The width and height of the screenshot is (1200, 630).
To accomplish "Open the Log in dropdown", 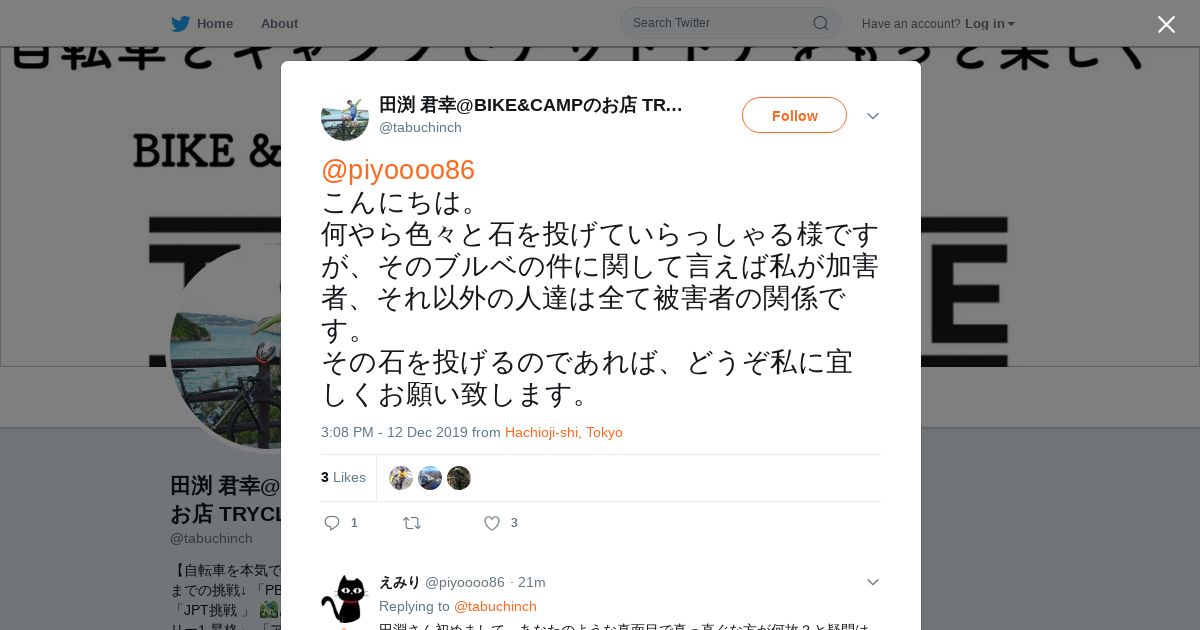I will pos(990,24).
